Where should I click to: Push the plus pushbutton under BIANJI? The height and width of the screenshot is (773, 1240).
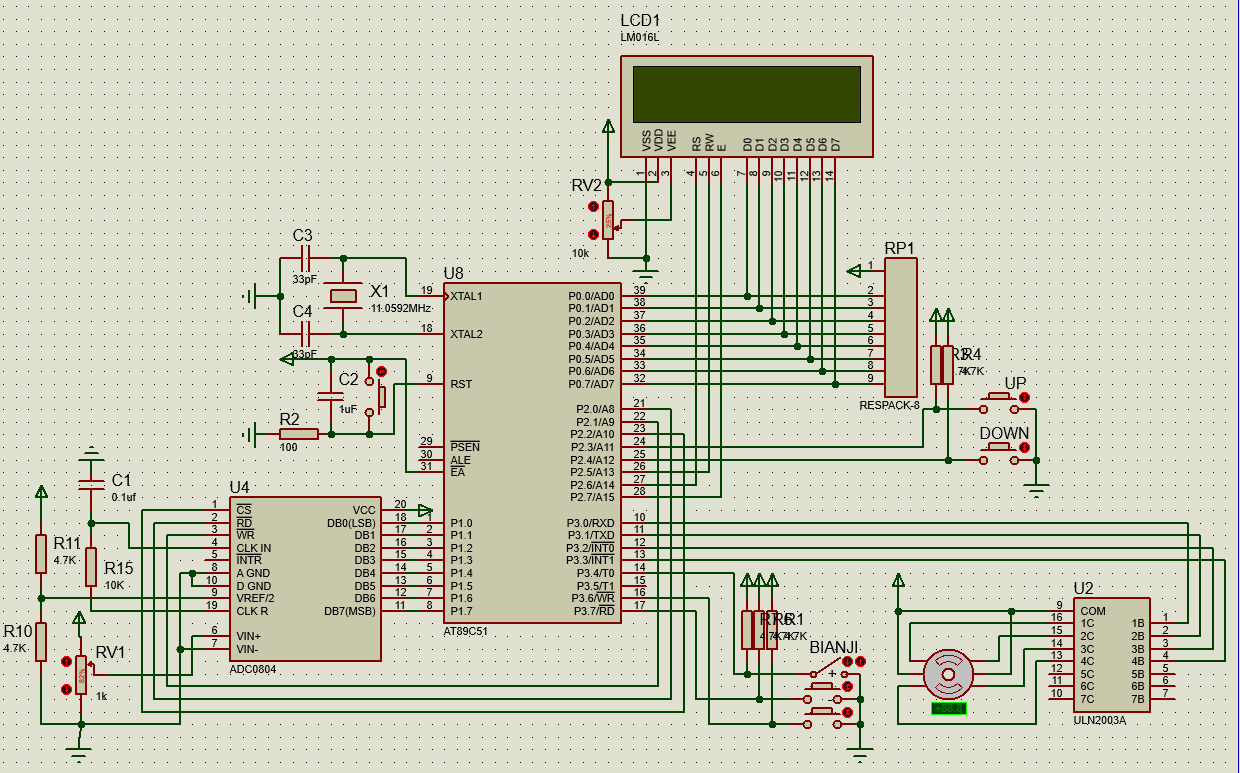[822, 692]
